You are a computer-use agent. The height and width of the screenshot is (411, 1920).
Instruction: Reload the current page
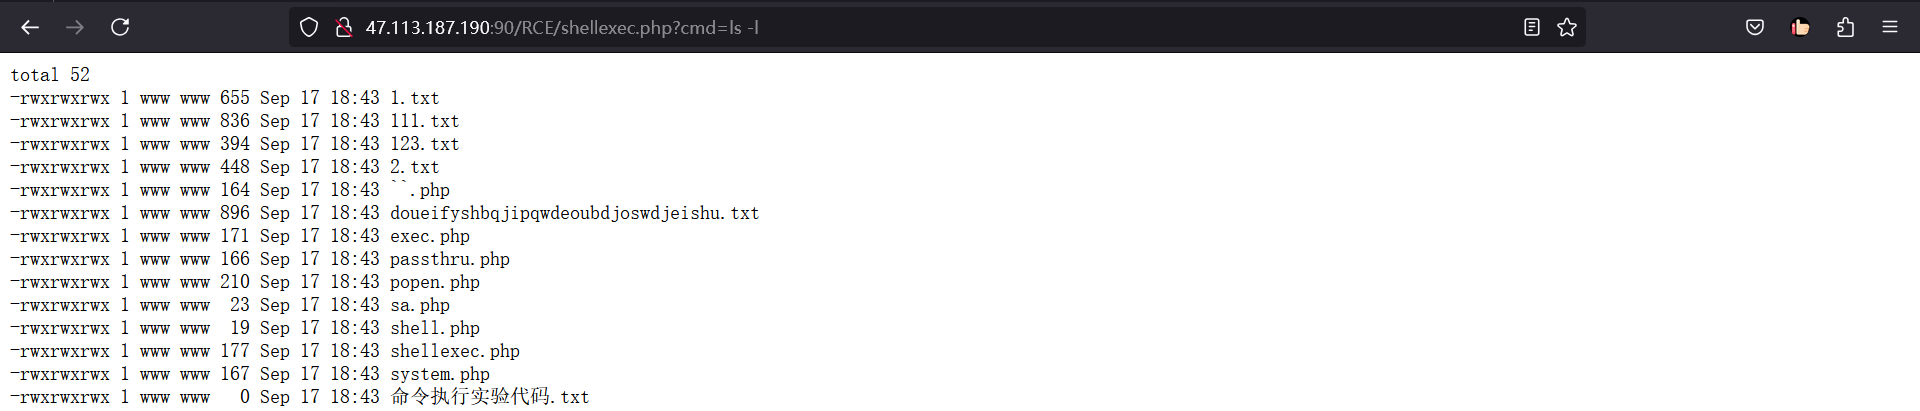[x=120, y=27]
